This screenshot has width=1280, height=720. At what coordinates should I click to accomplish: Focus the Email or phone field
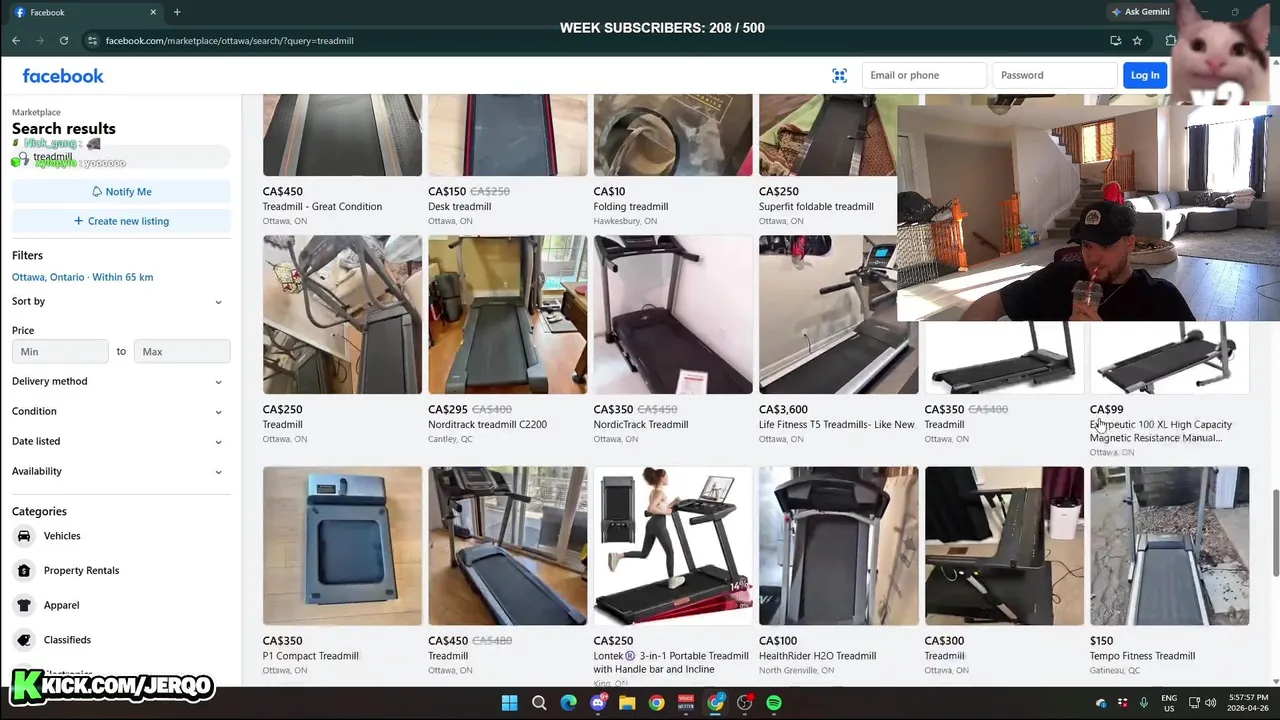pos(924,75)
